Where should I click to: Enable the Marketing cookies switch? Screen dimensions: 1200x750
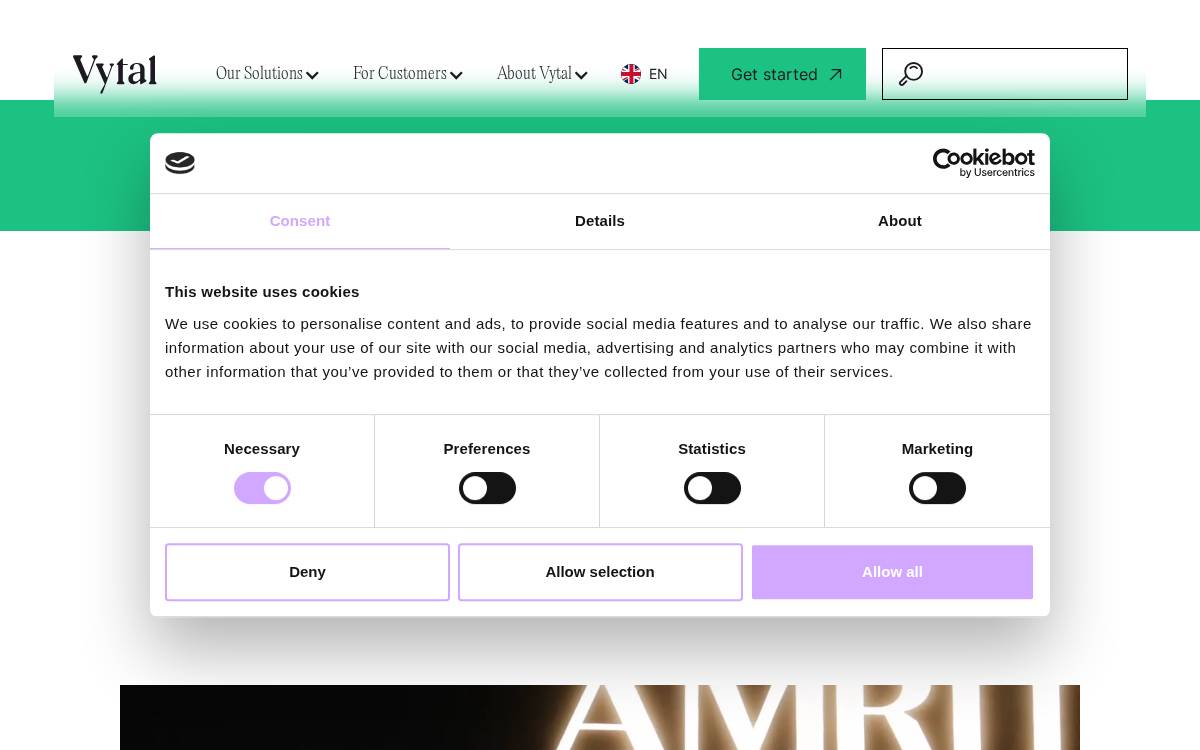[x=937, y=488]
